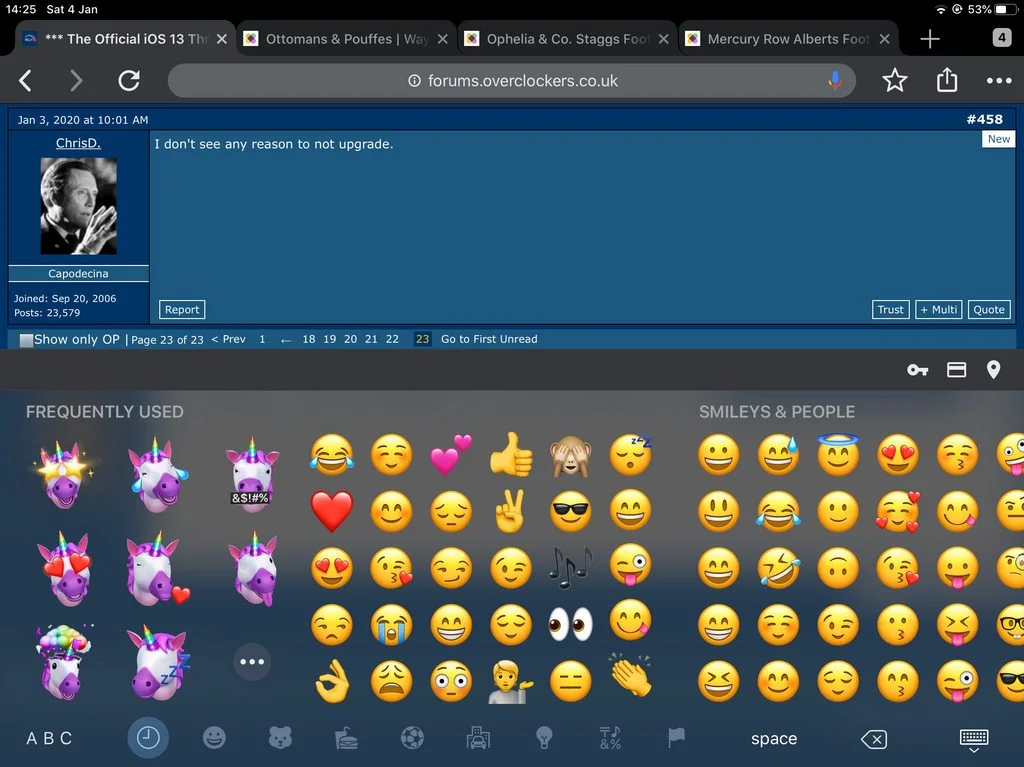Screen dimensions: 1024x767
Task: Switch to the iOS 13 thread tab
Action: [x=126, y=39]
